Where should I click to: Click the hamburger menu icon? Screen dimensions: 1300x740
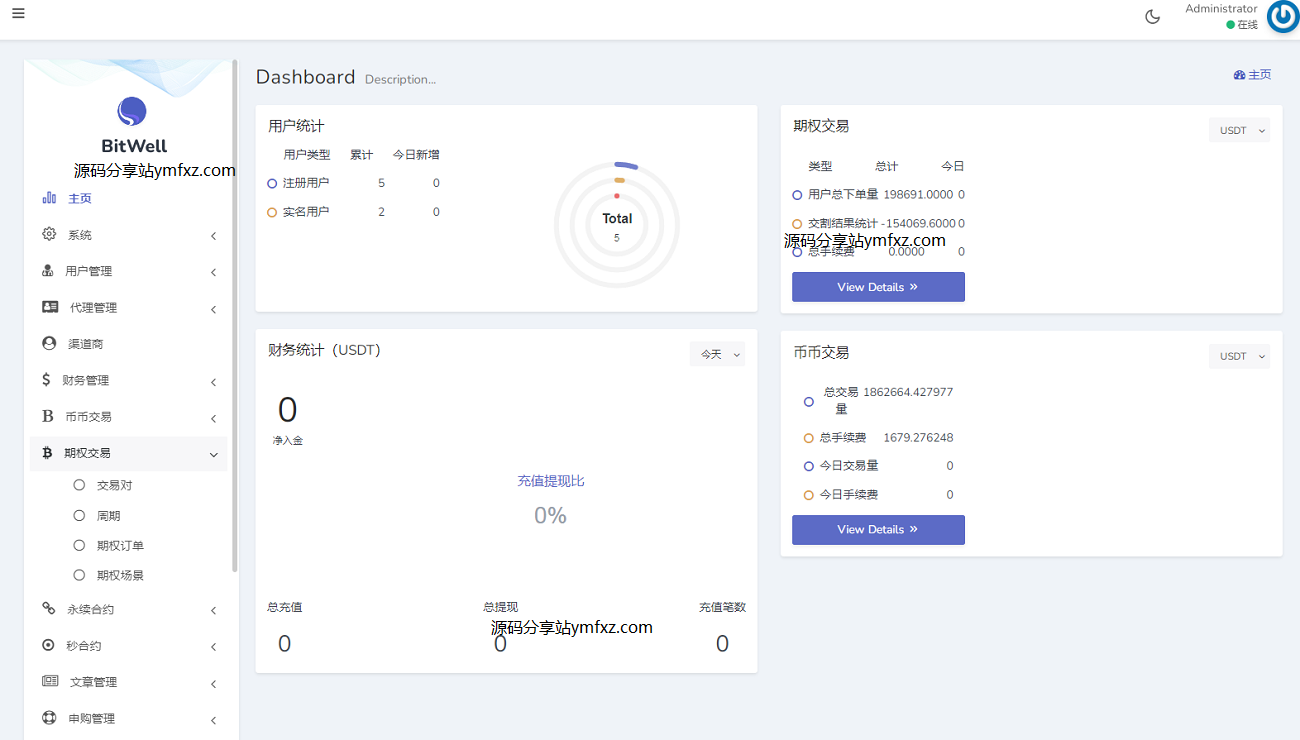tap(18, 14)
